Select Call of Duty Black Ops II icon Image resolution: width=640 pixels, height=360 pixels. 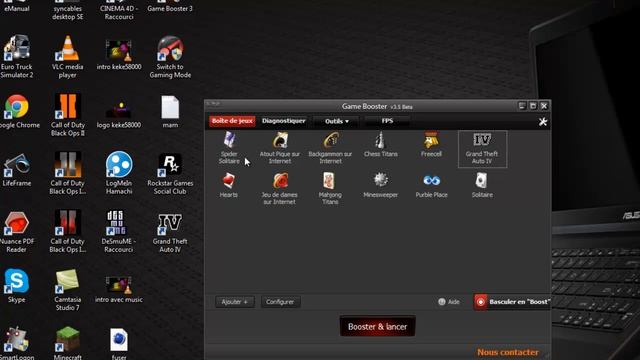(68, 115)
